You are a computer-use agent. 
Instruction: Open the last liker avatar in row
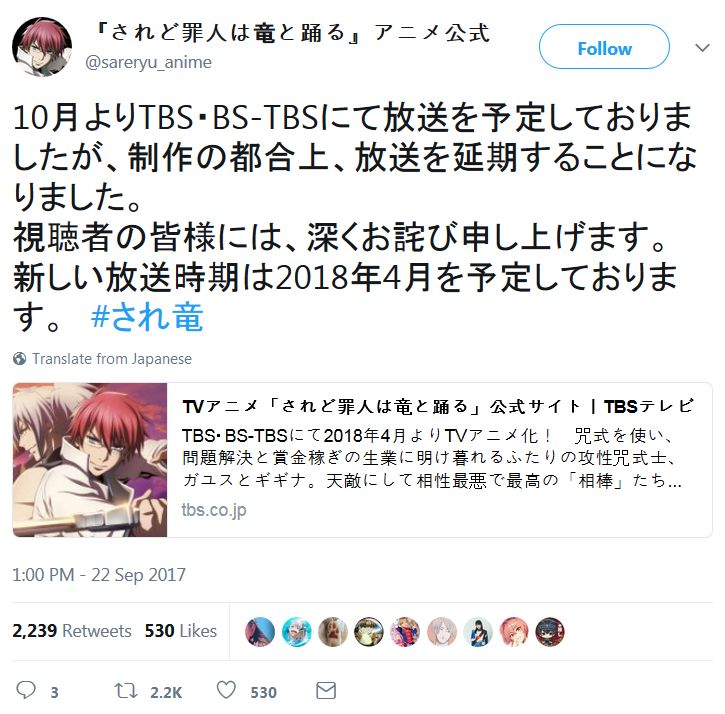pyautogui.click(x=550, y=632)
